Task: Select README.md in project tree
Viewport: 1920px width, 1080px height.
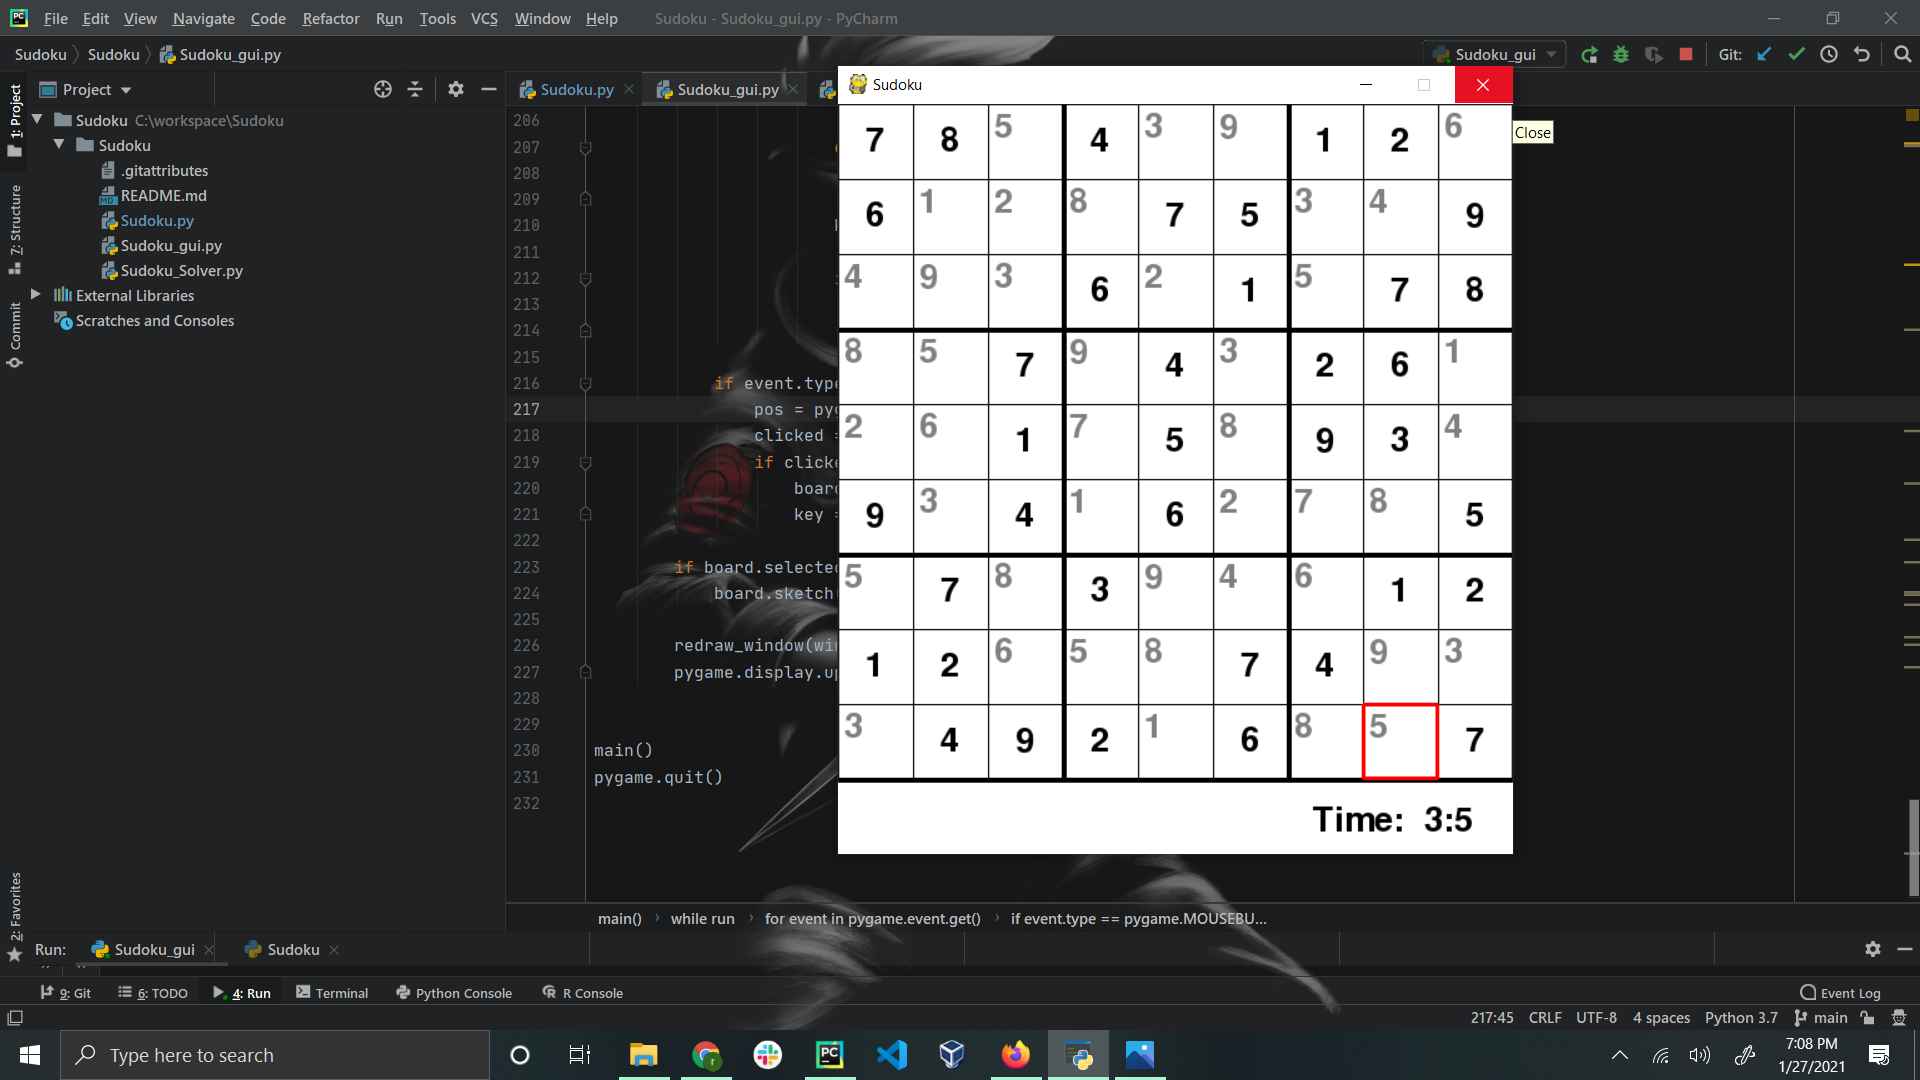Action: pos(163,195)
